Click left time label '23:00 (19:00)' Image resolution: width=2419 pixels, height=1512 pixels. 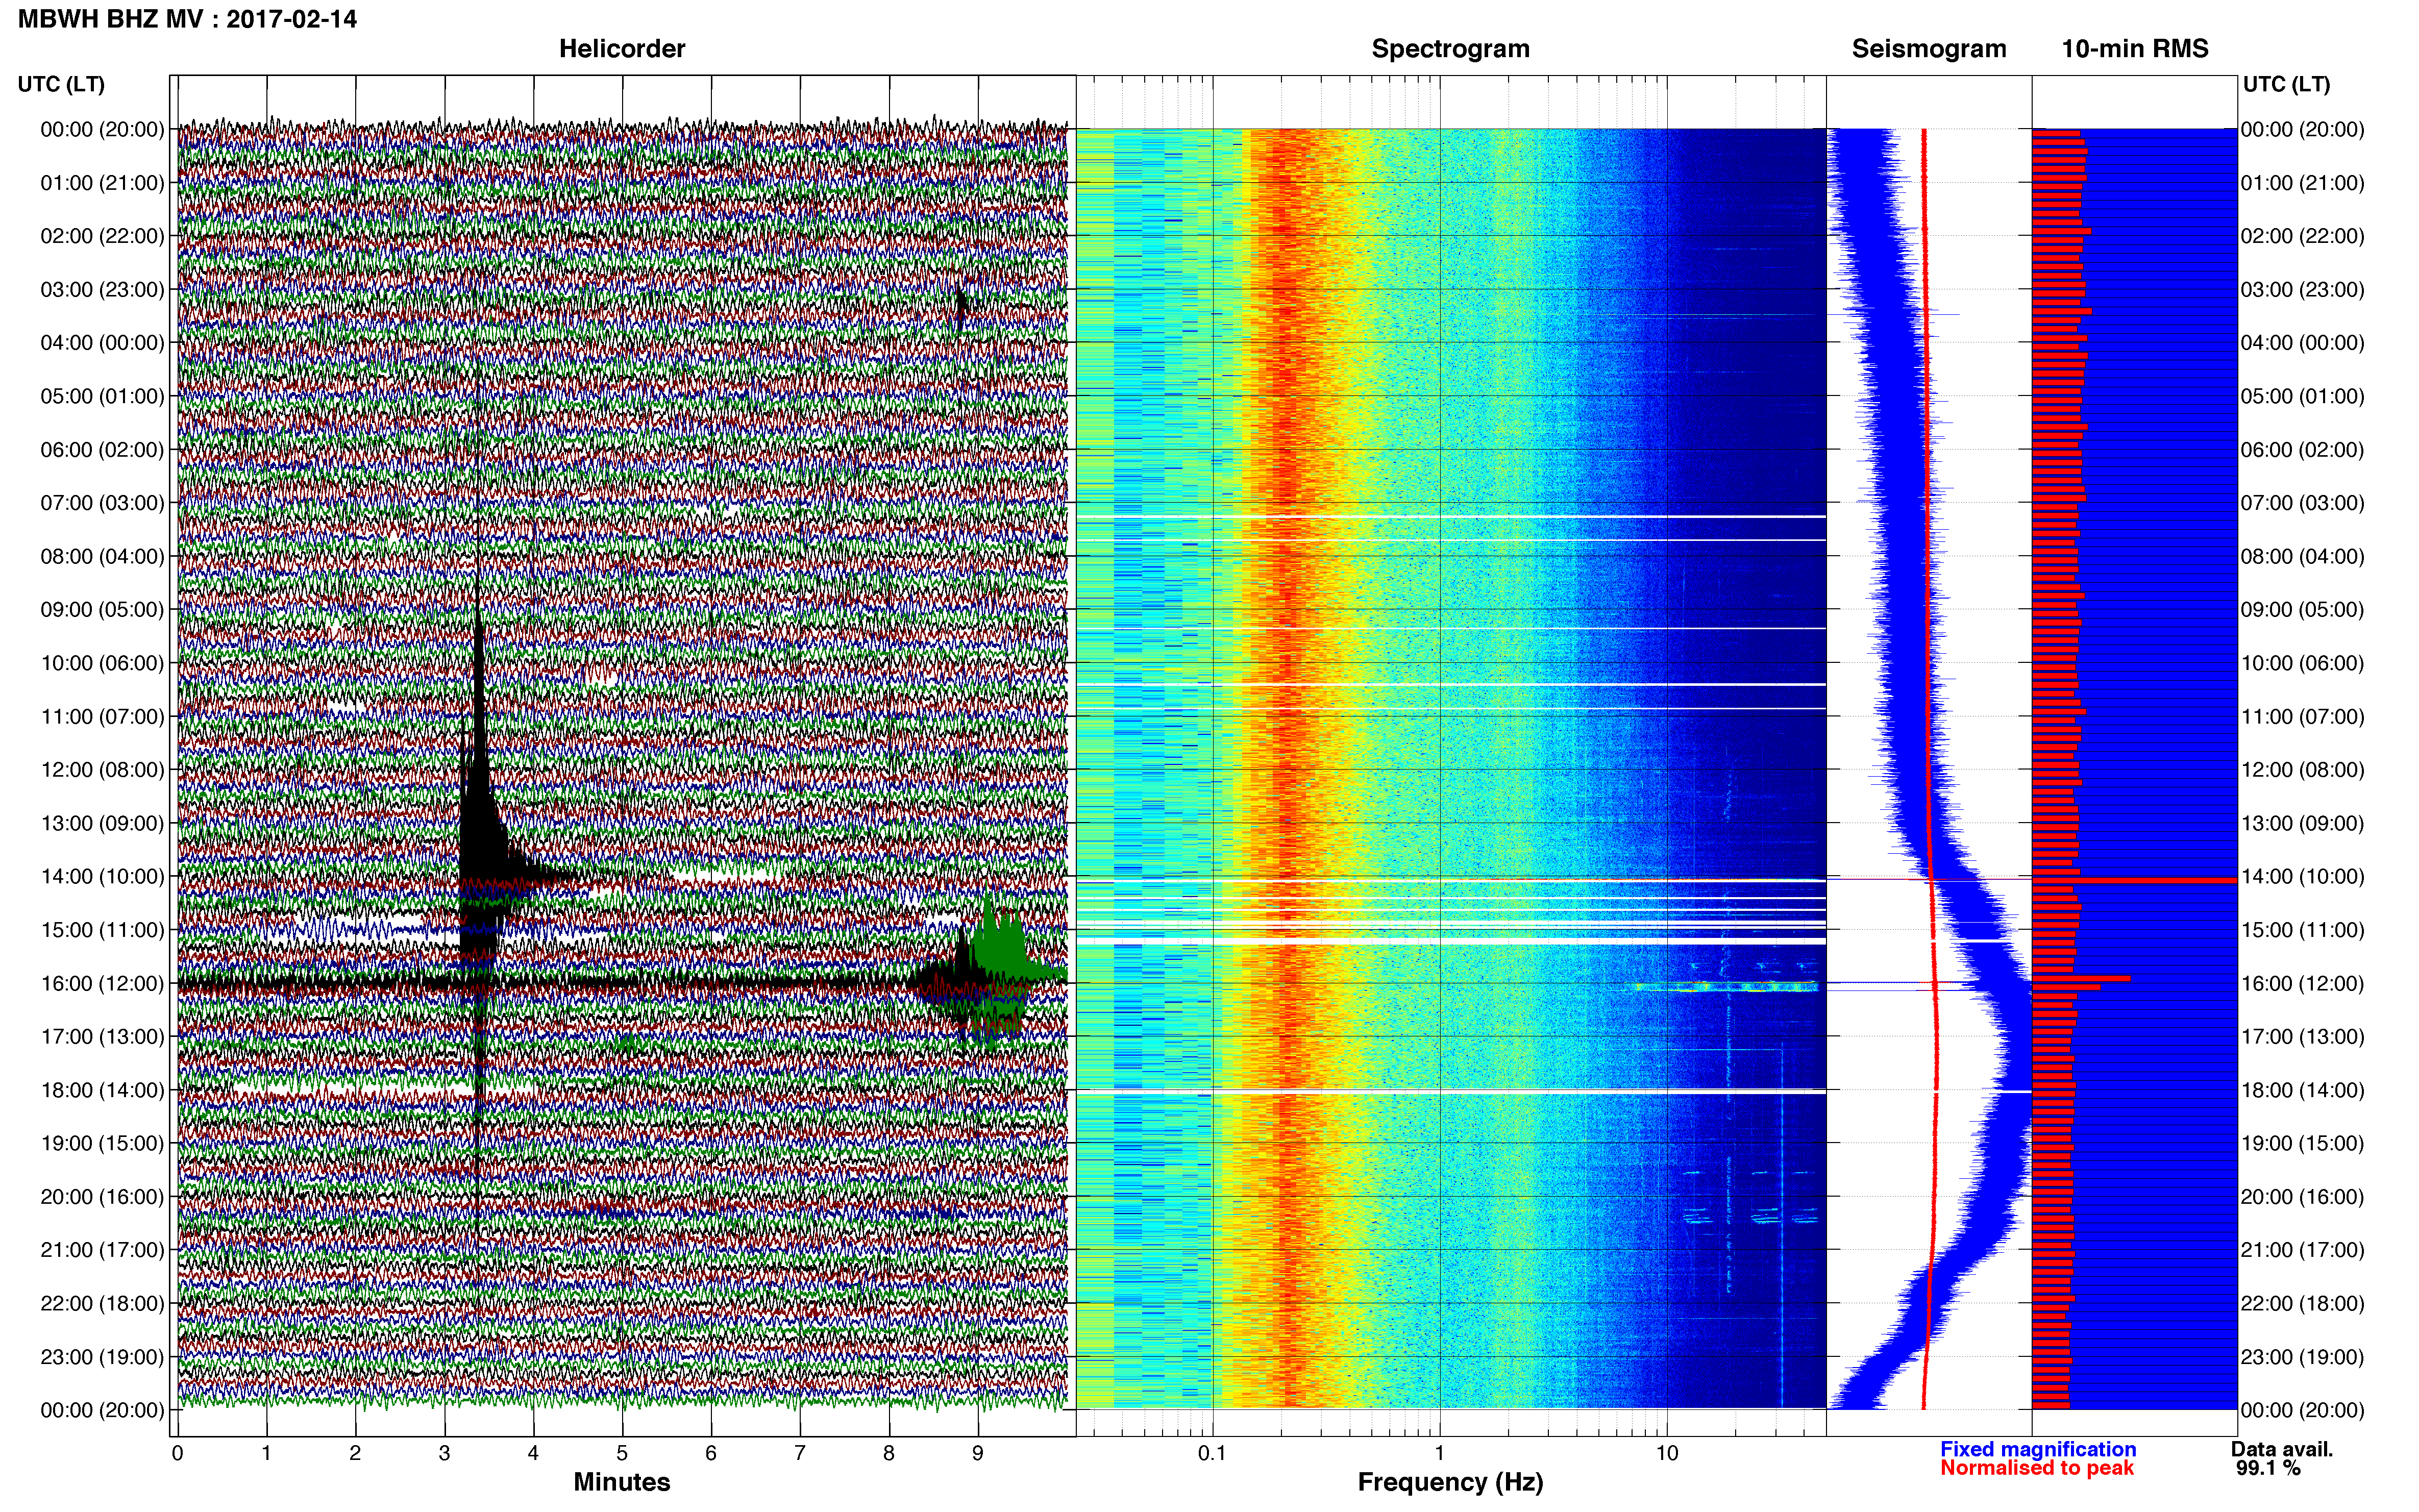pos(102,1357)
